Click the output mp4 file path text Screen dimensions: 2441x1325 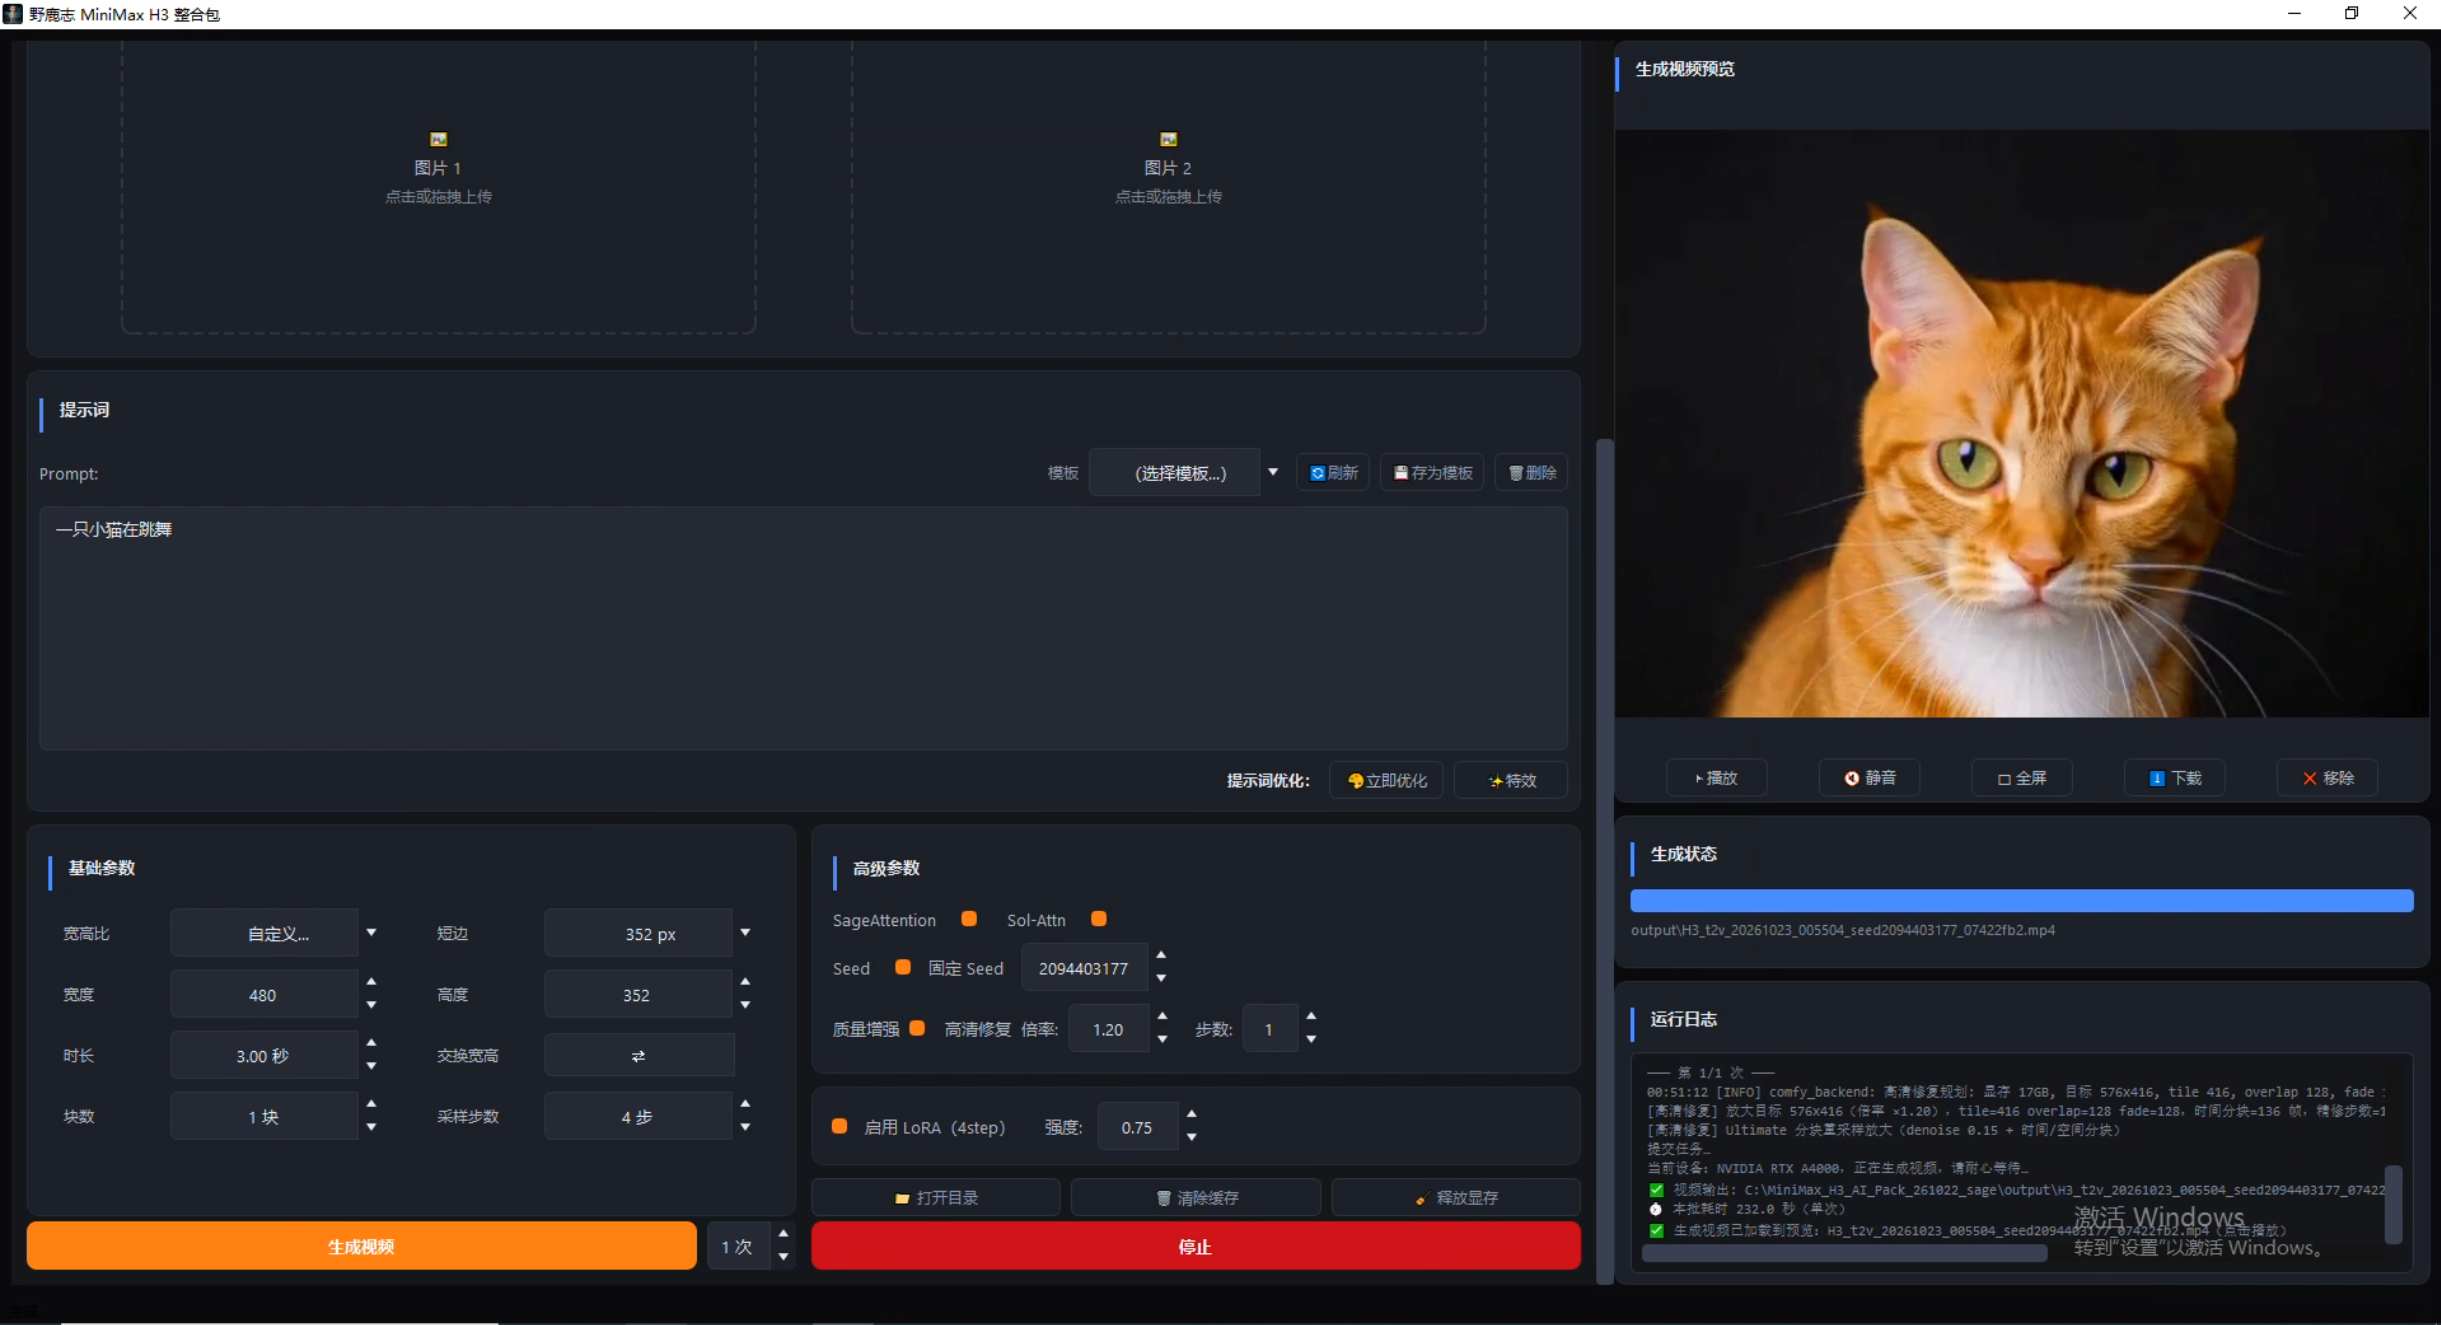click(1842, 930)
